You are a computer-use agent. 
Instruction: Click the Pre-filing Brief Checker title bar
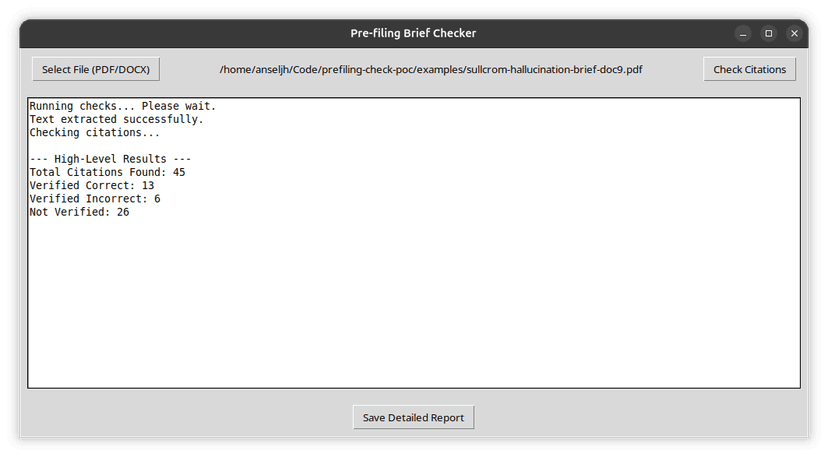(413, 33)
